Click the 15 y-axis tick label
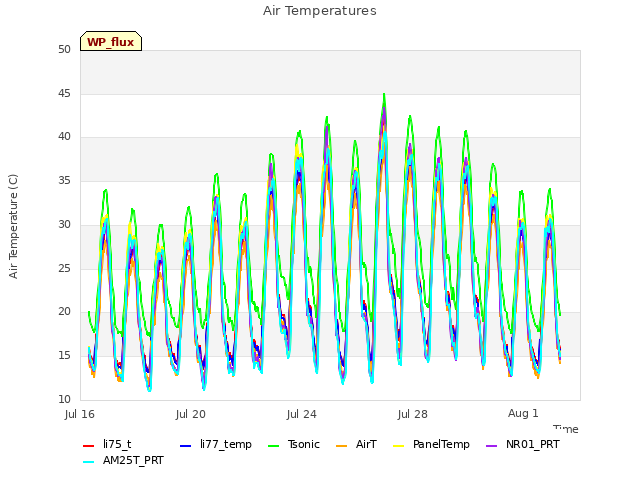Viewport: 640px width, 480px height. click(64, 356)
